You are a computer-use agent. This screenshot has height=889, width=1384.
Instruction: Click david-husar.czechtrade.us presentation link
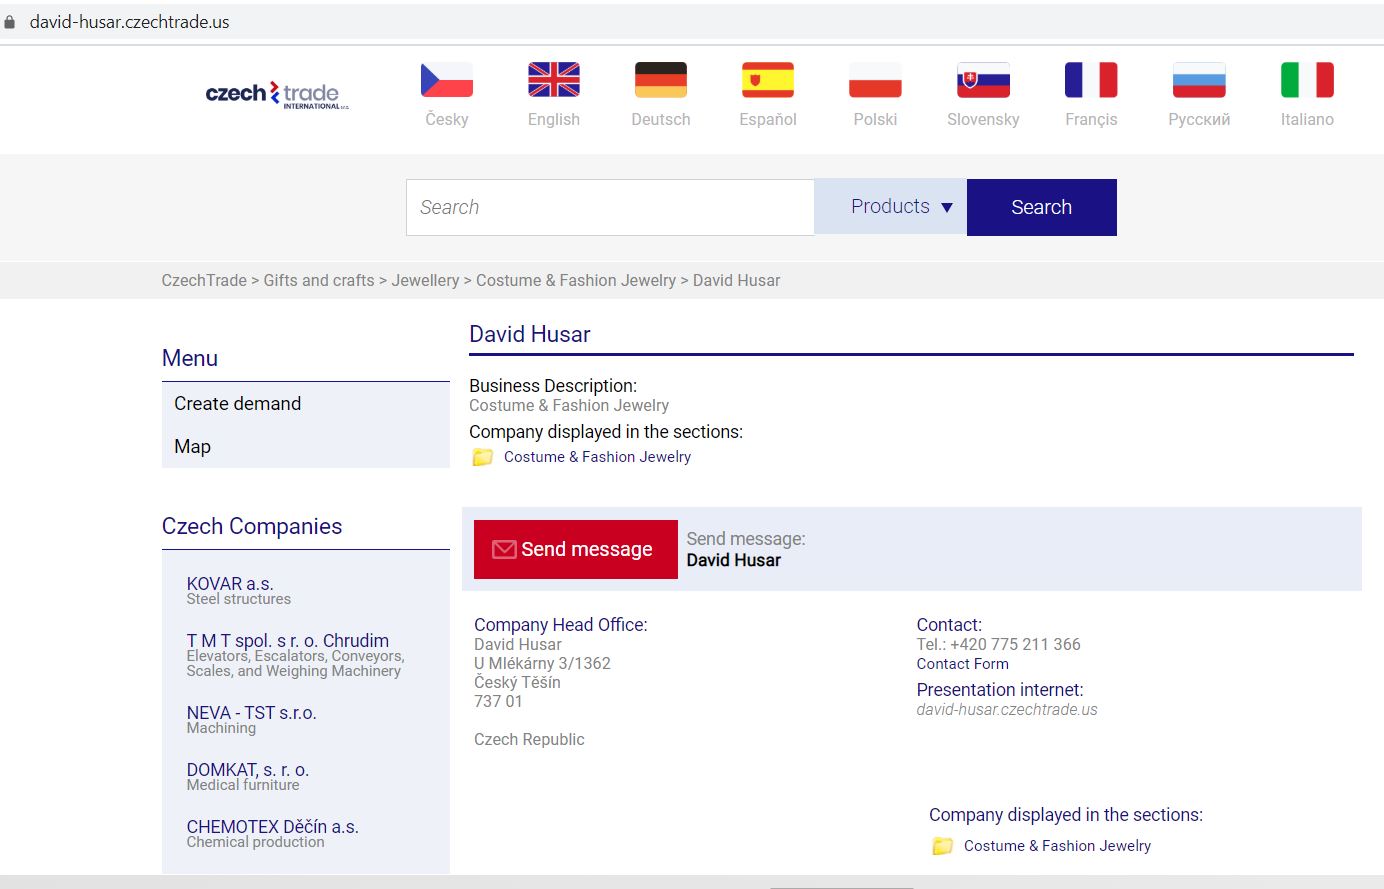point(1007,710)
